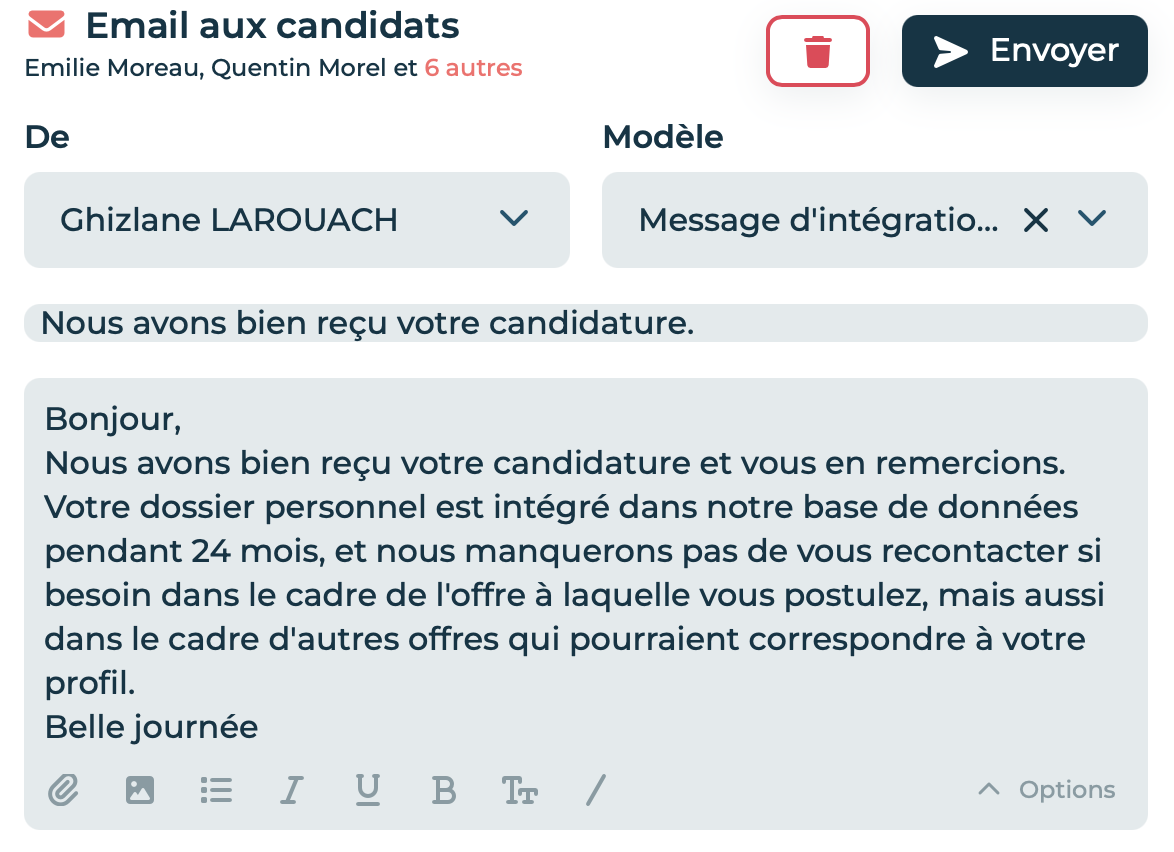Viewport: 1174px width, 852px height.
Task: Attach a file with the paperclip icon
Action: (x=64, y=790)
